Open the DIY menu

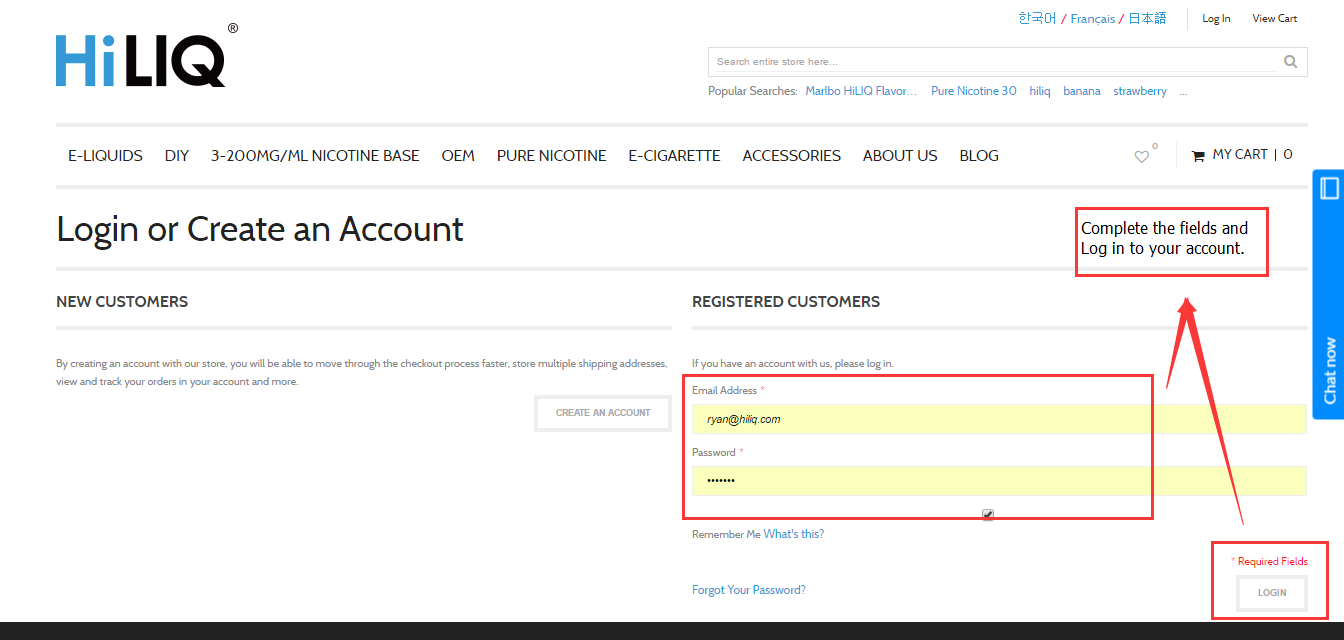(x=177, y=156)
